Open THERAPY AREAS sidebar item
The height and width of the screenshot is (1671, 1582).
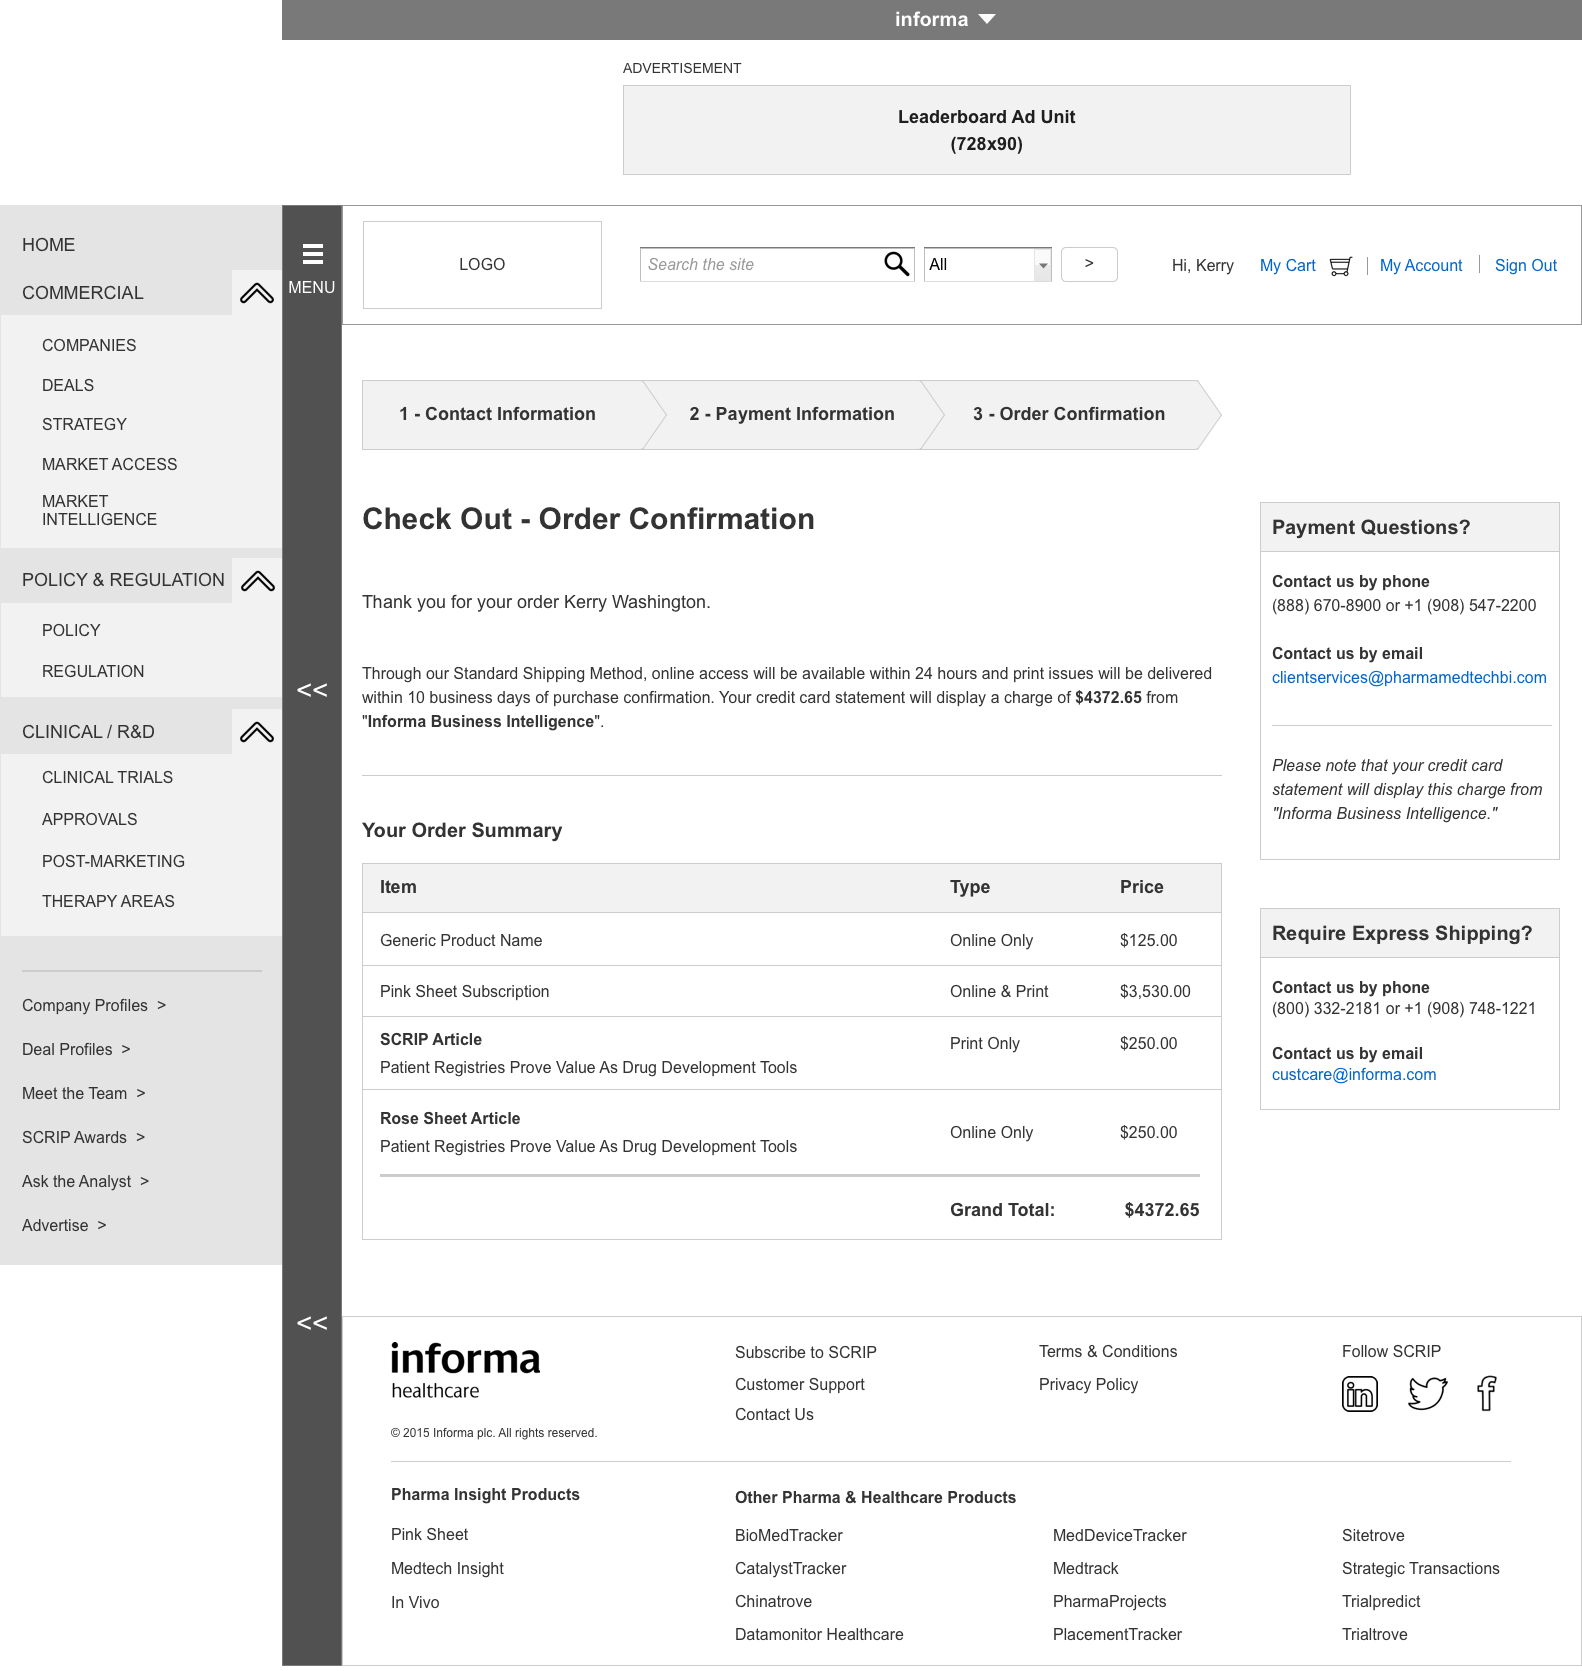click(108, 901)
